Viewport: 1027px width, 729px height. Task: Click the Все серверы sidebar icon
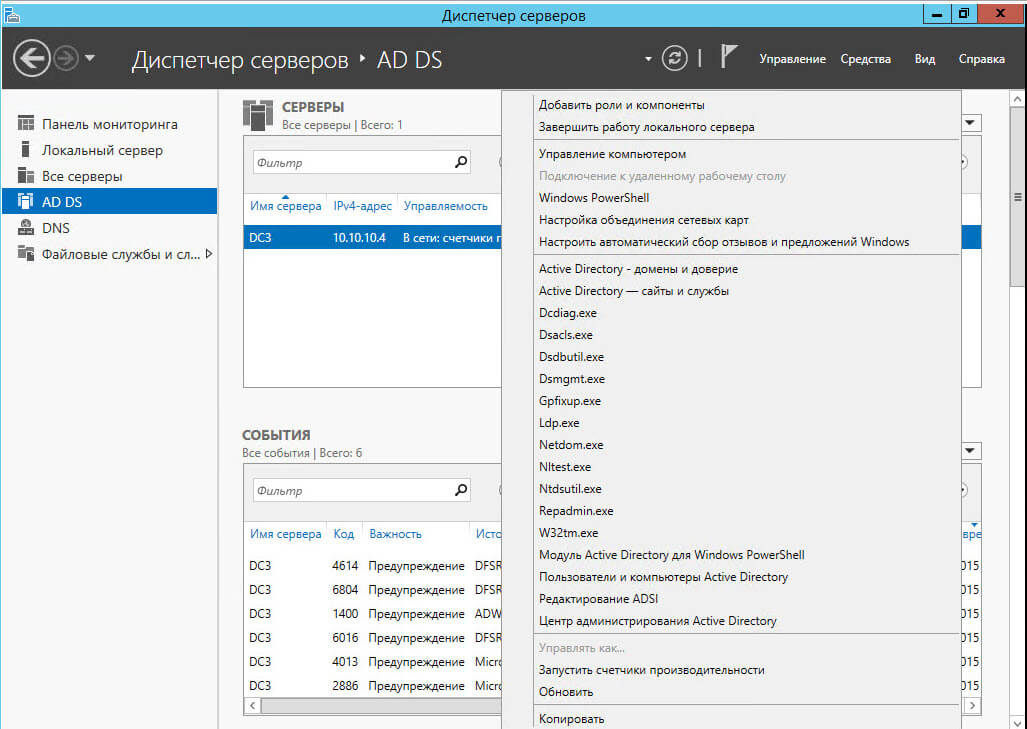pos(26,176)
